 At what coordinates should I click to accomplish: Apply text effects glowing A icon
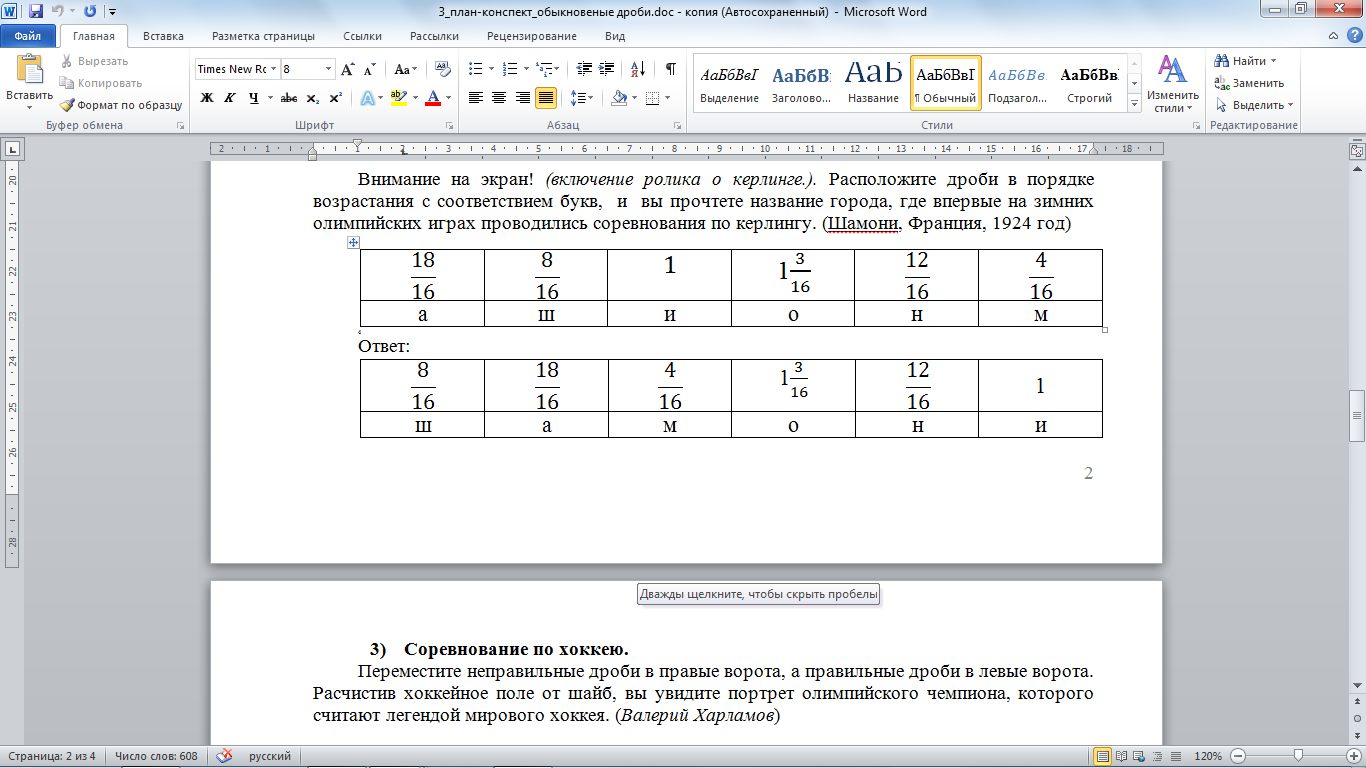pos(367,98)
